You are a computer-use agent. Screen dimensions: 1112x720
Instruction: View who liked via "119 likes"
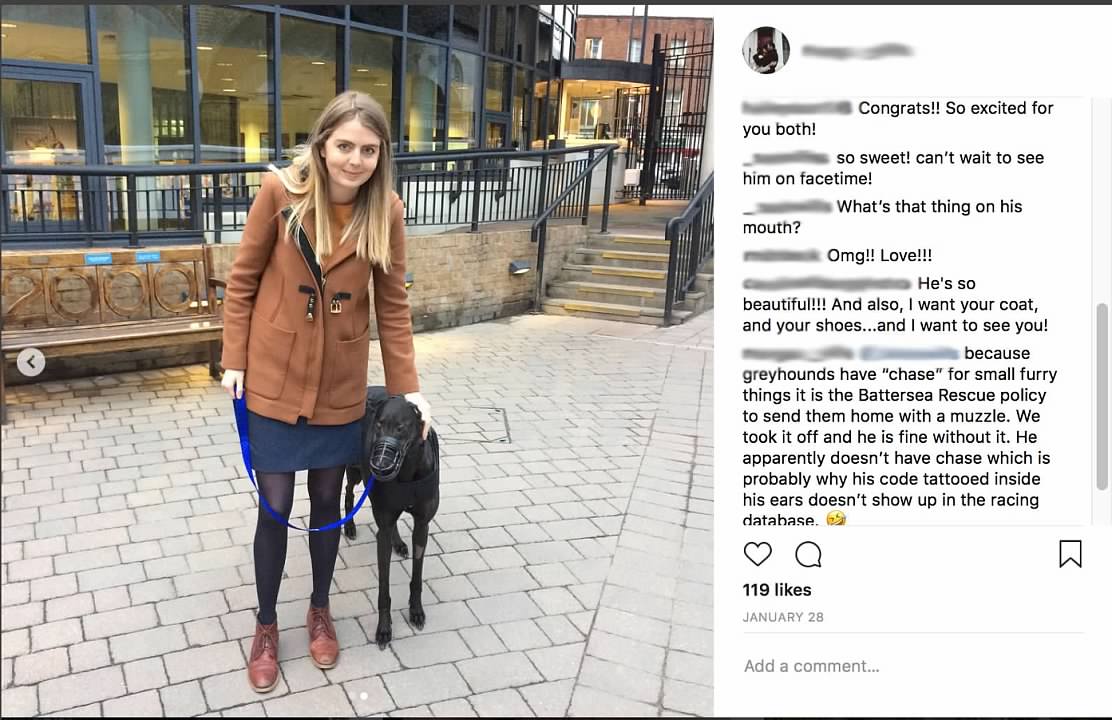coord(777,589)
